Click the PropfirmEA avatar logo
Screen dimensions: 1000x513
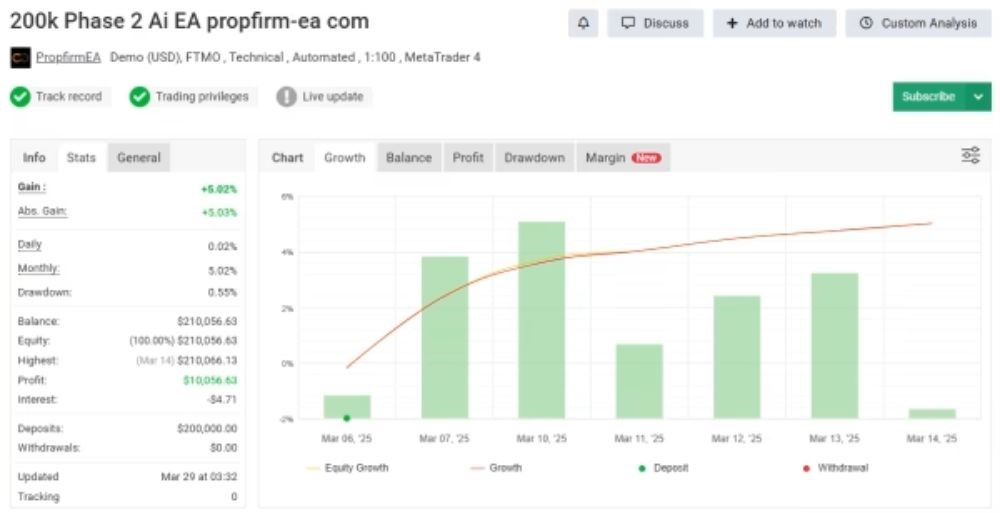pyautogui.click(x=20, y=58)
